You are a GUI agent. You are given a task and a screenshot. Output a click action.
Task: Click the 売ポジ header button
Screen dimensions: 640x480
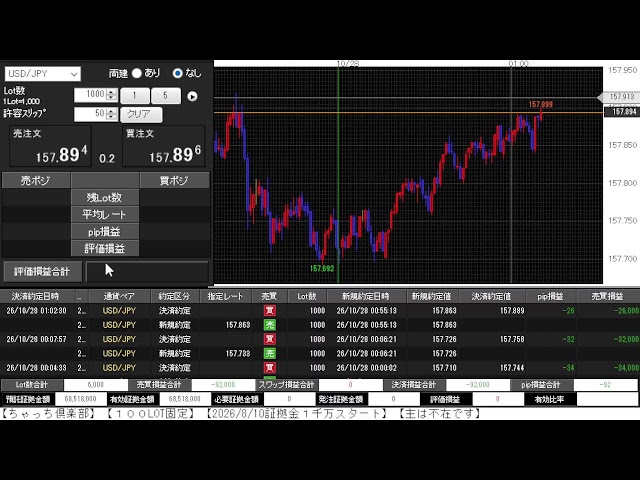coord(36,180)
